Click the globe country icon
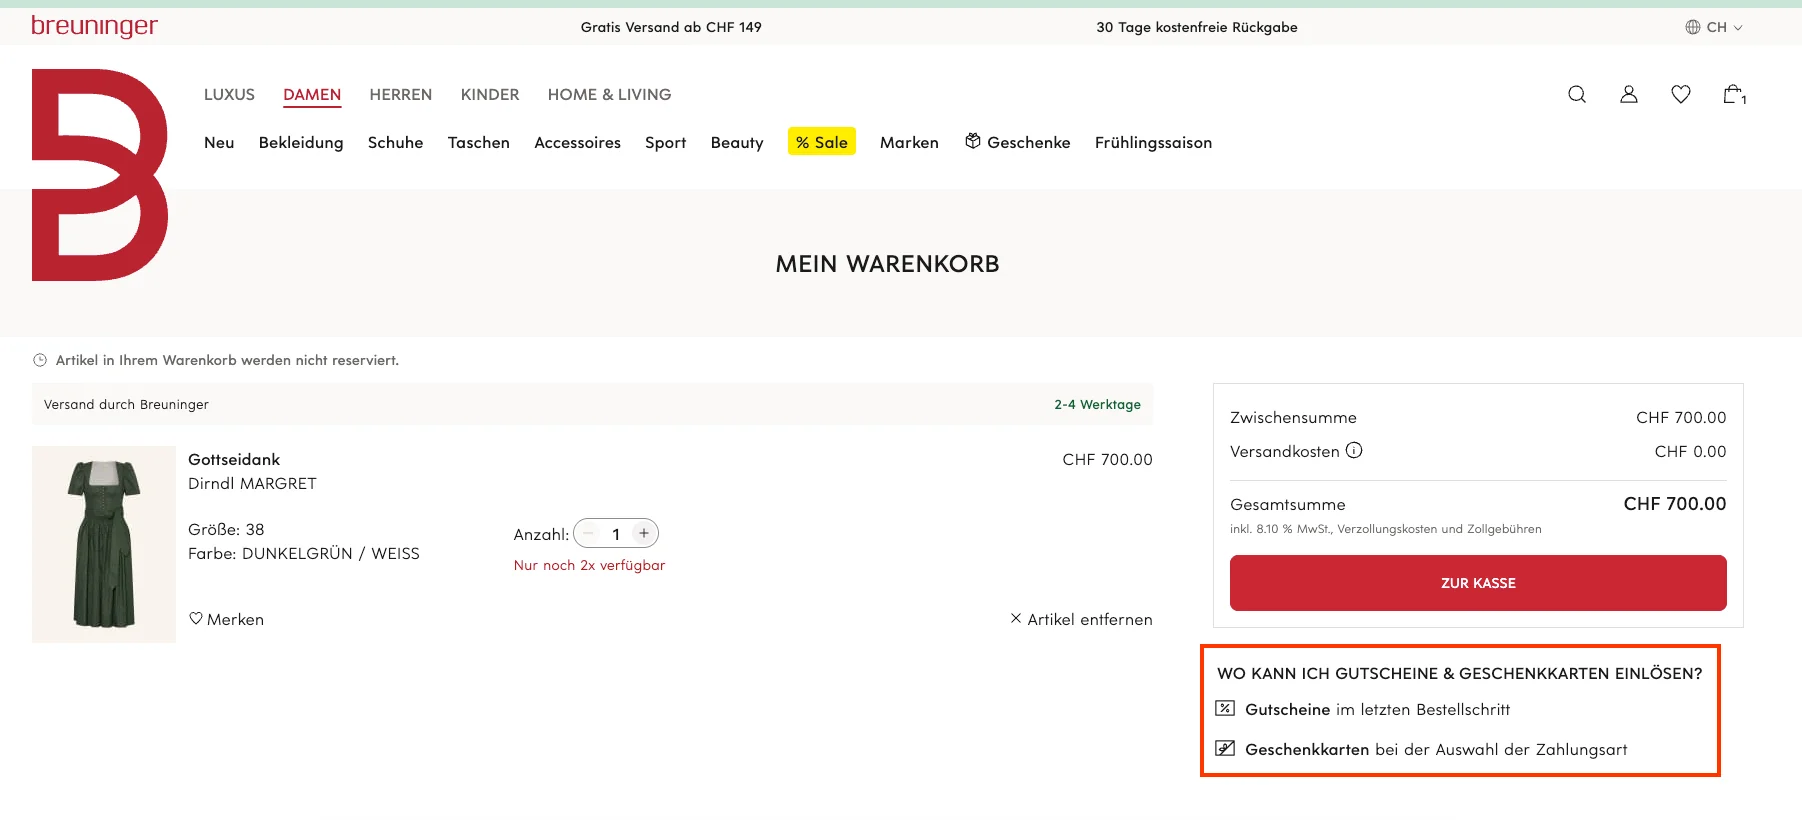This screenshot has width=1802, height=820. pyautogui.click(x=1693, y=27)
